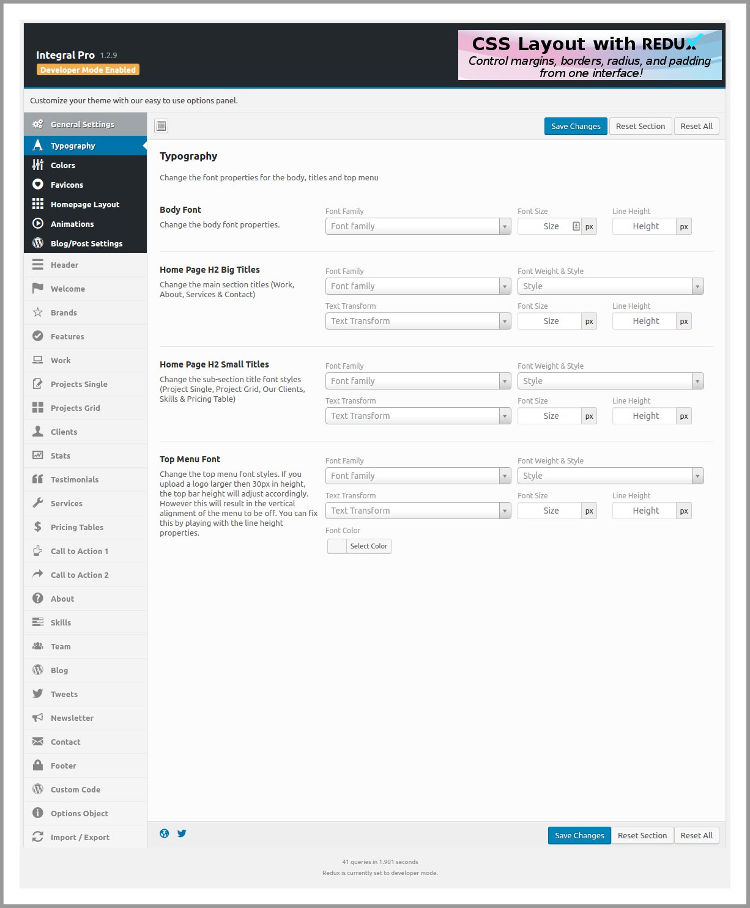Screen dimensions: 750x908
Task: Click the top Reset Section button
Action: coord(641,126)
